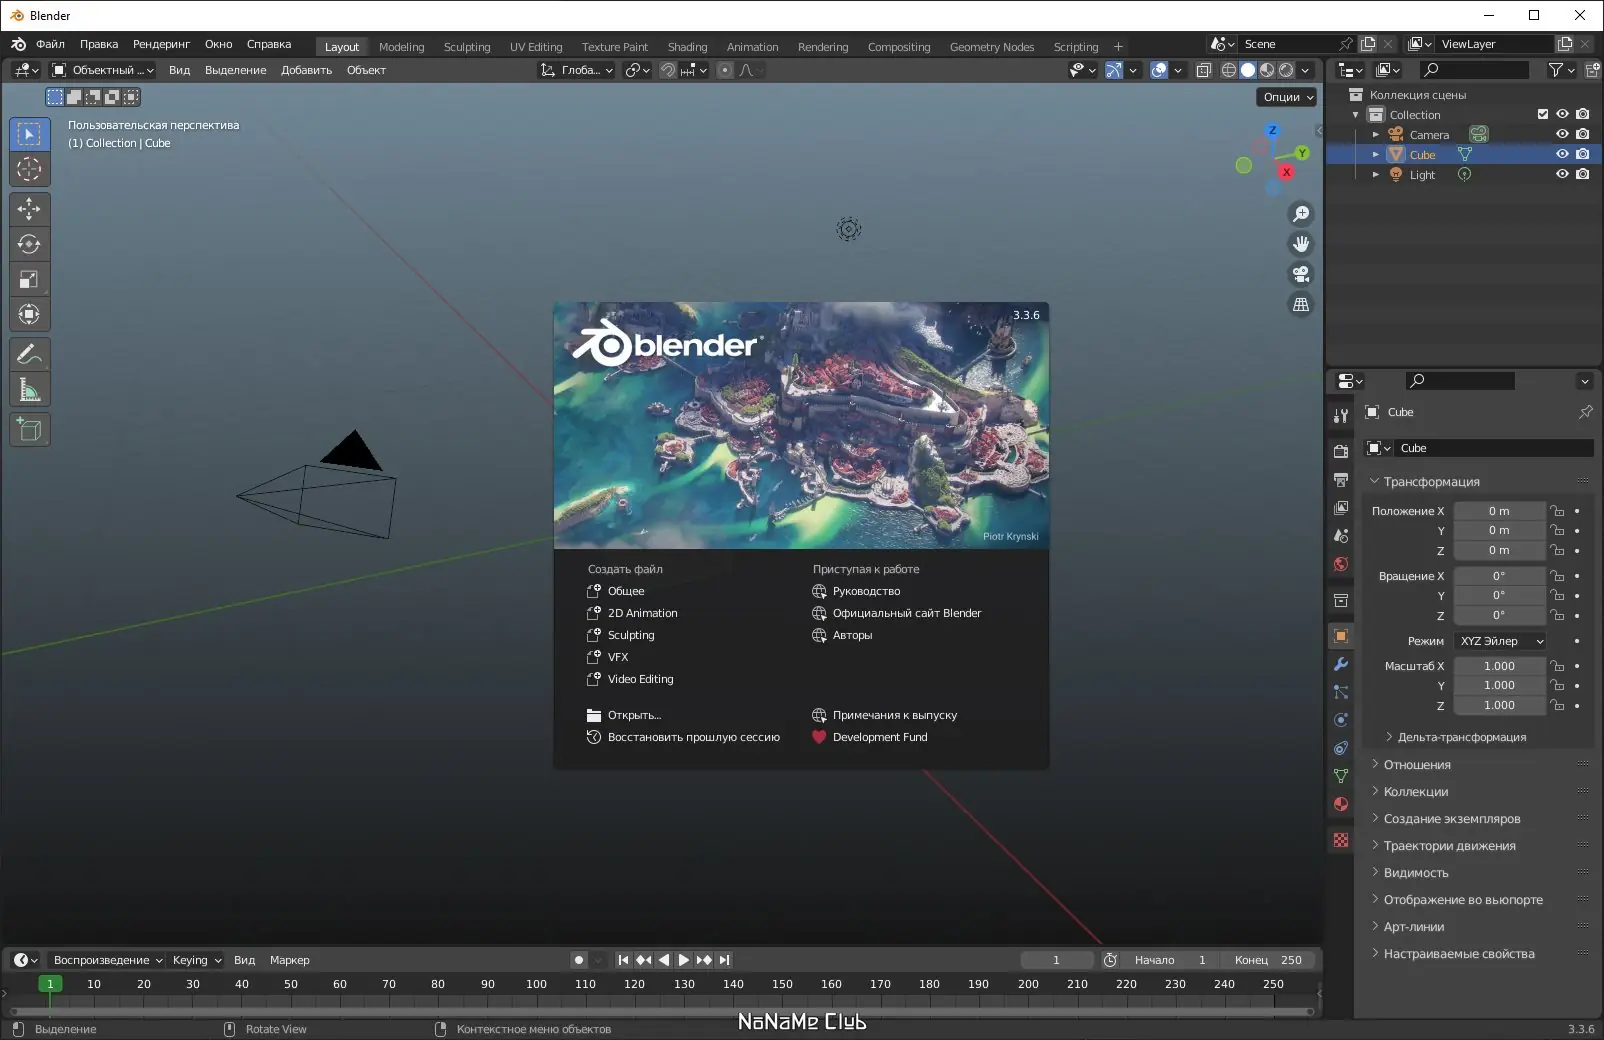Toggle snapping magnet in header

[668, 70]
